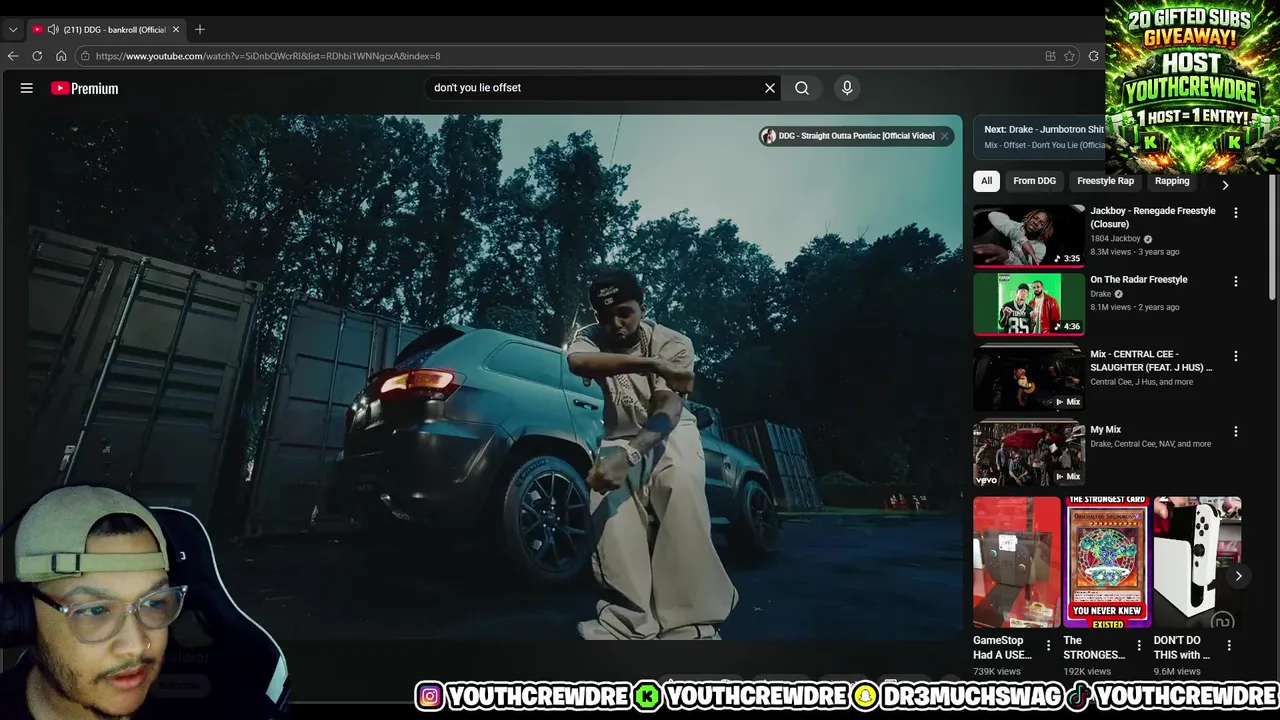Screen dimensions: 1280x720
Task: Open more options for Jackboy Renegade Freestyle
Action: (x=1236, y=213)
